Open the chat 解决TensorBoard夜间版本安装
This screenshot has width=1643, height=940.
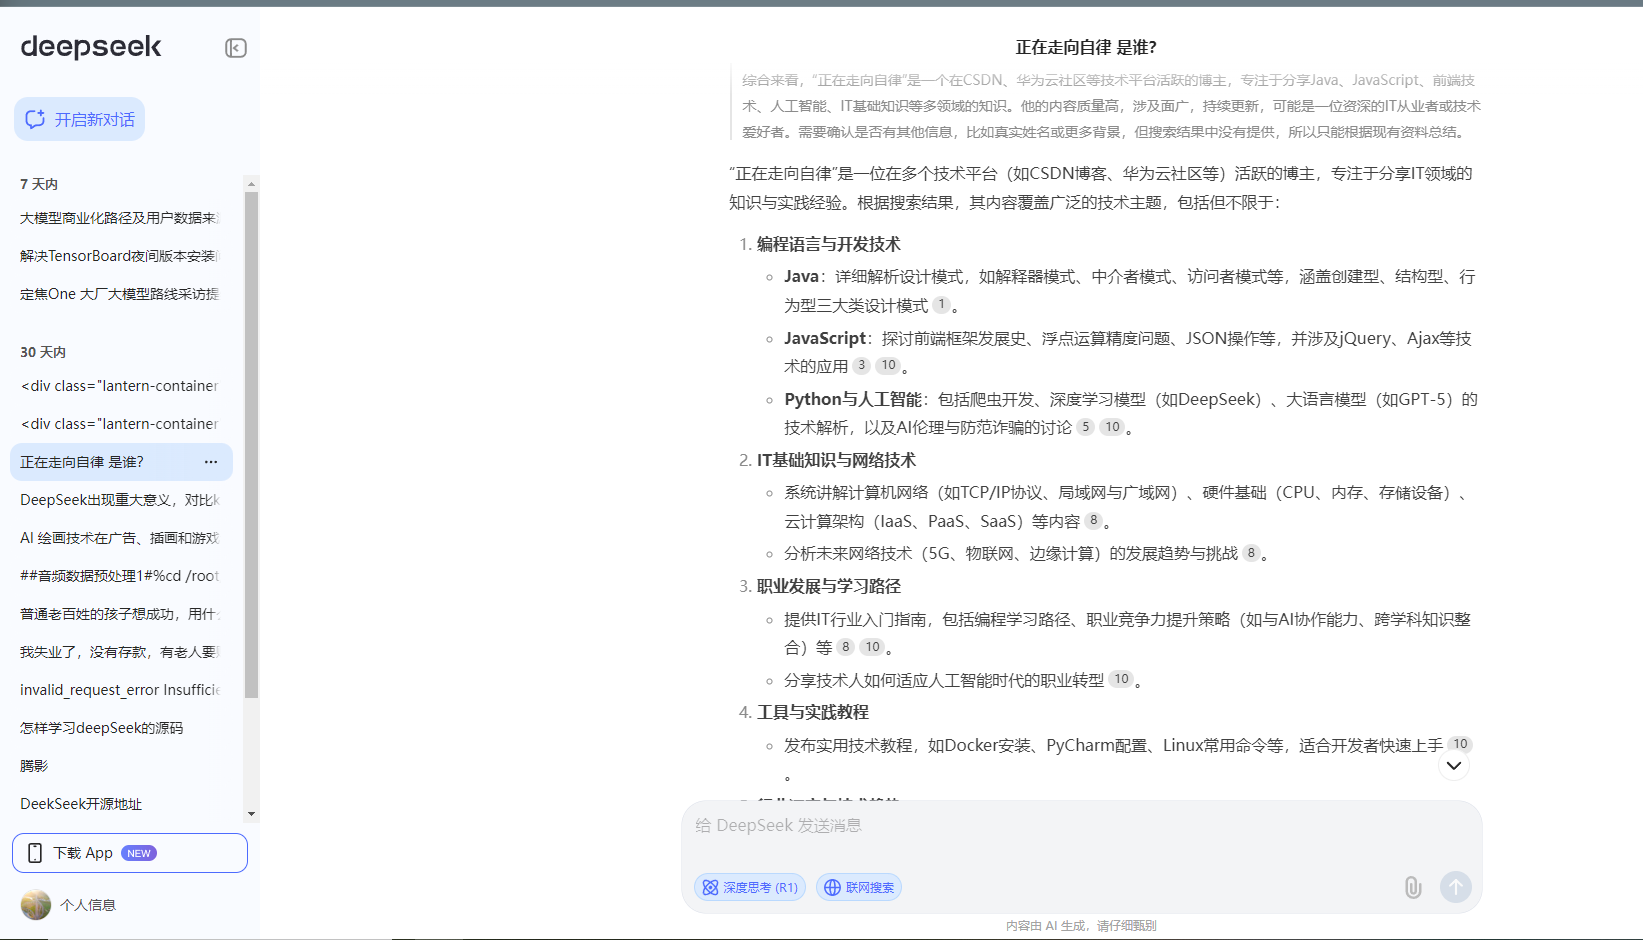[119, 256]
